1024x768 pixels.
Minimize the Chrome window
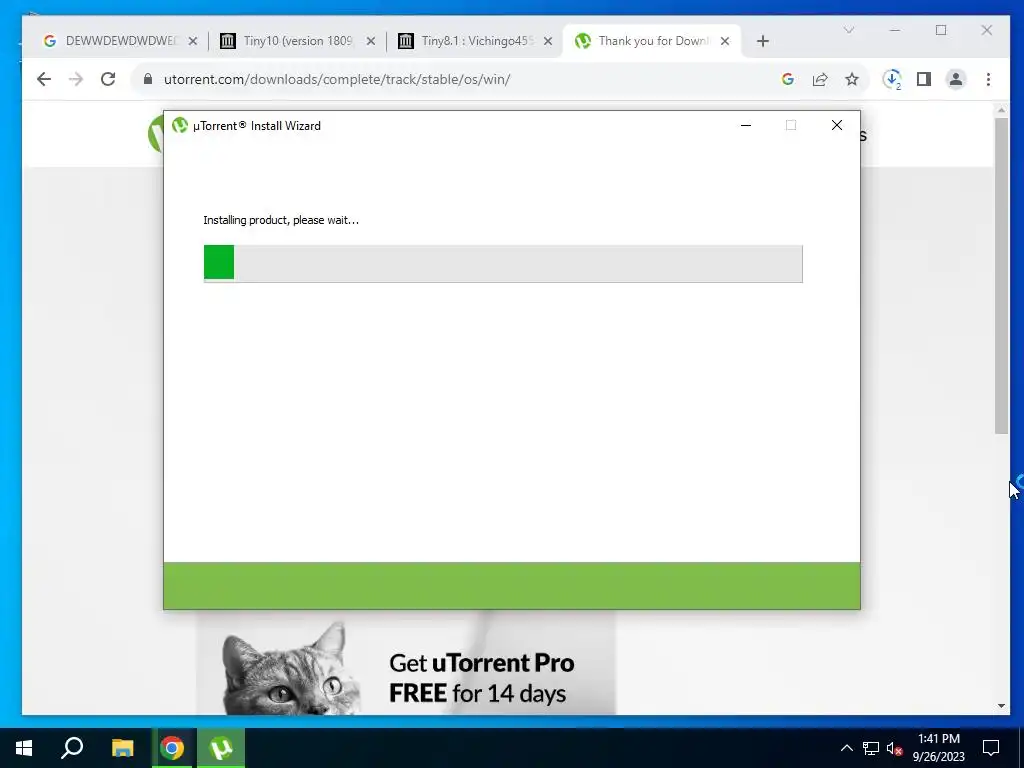[895, 30]
